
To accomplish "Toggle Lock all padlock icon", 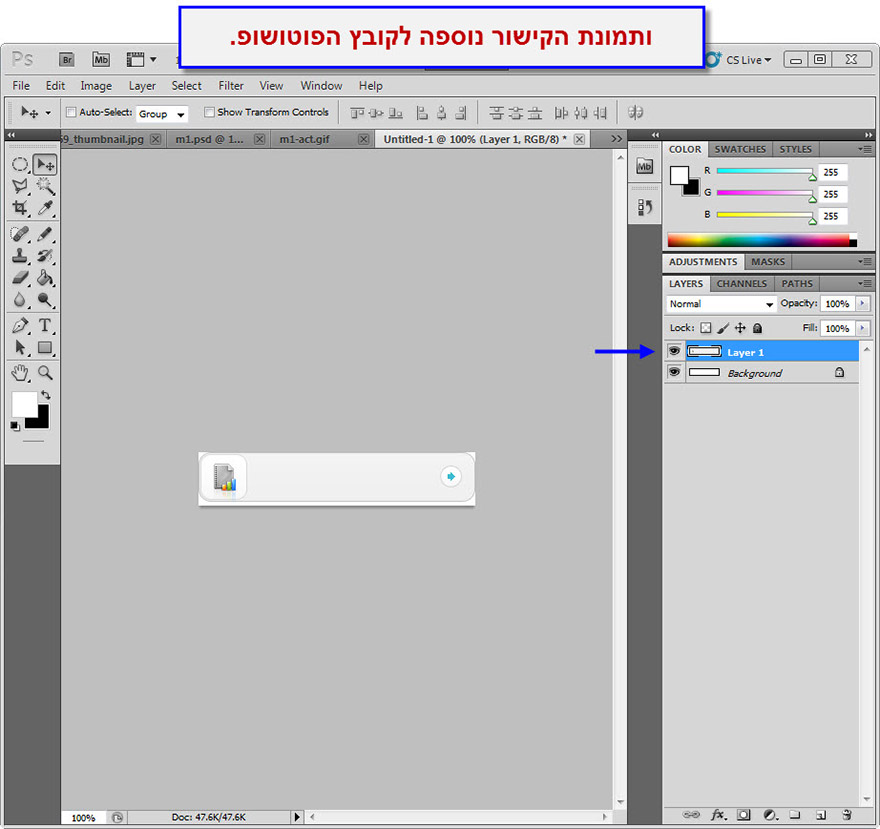I will (x=757, y=328).
